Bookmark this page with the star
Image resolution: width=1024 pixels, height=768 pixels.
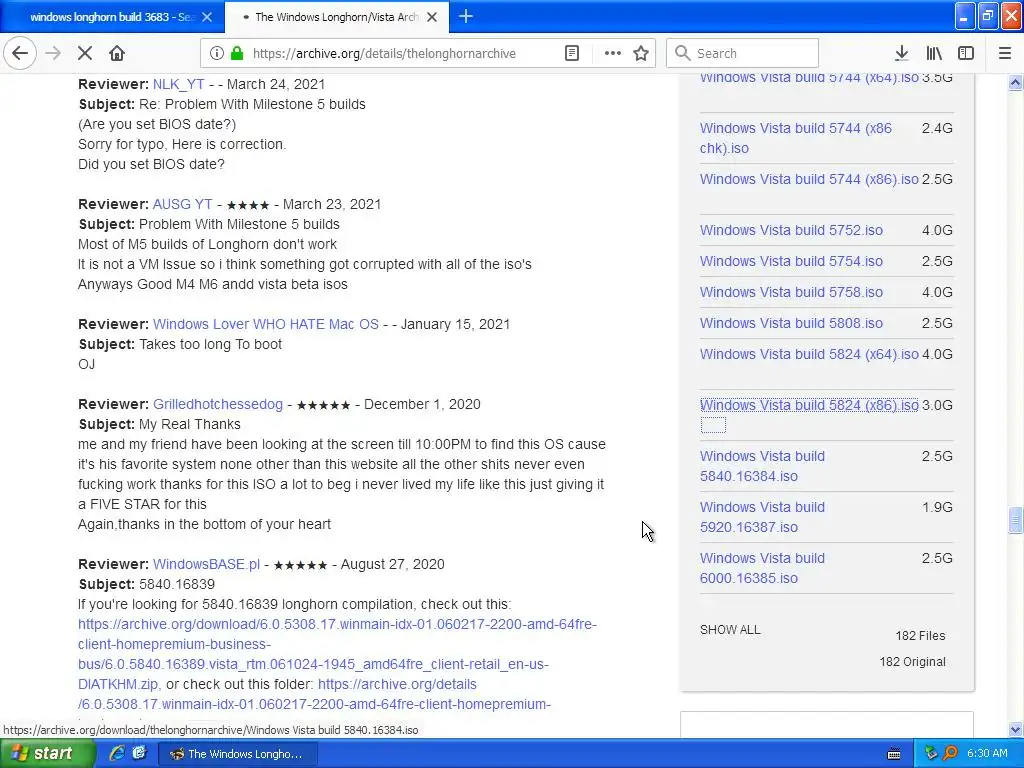641,53
